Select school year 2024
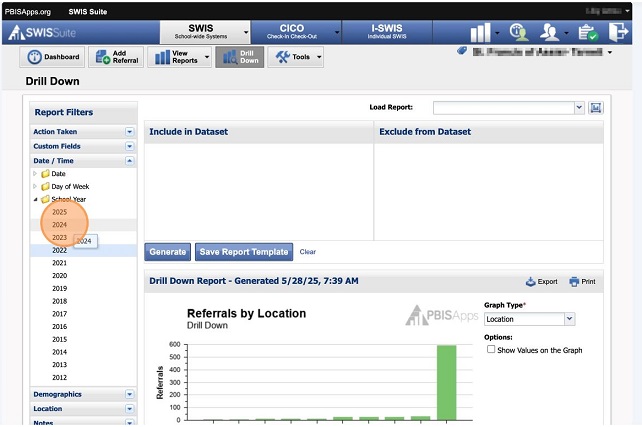 click(x=59, y=225)
